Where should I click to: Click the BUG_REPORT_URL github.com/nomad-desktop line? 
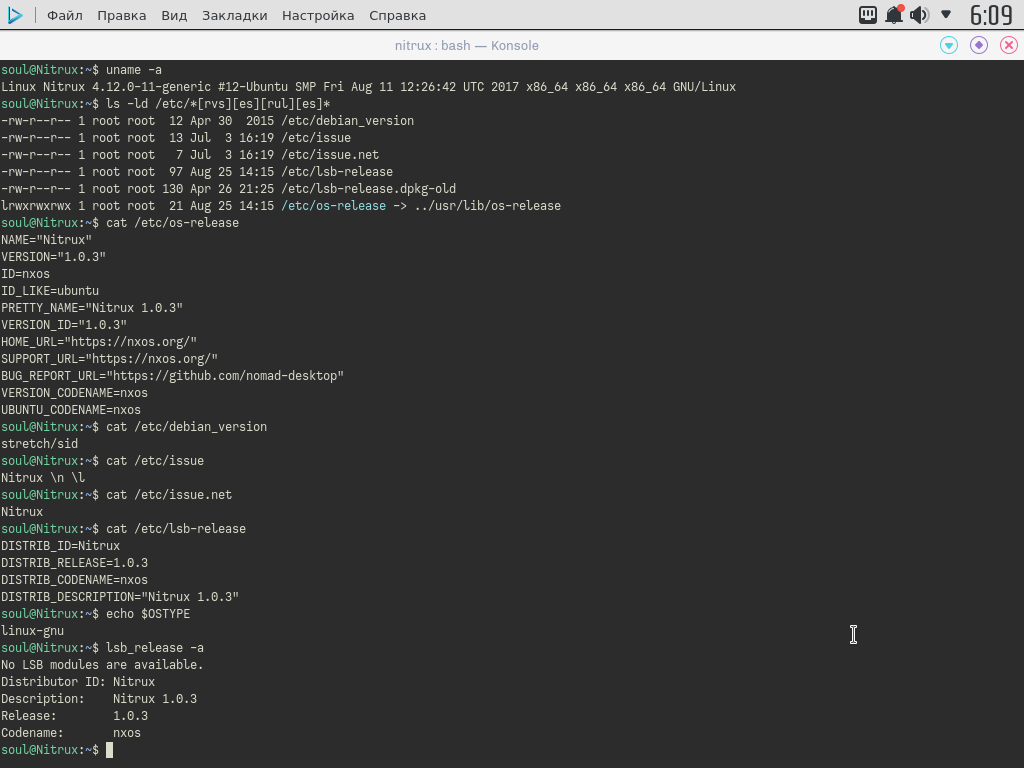point(172,376)
